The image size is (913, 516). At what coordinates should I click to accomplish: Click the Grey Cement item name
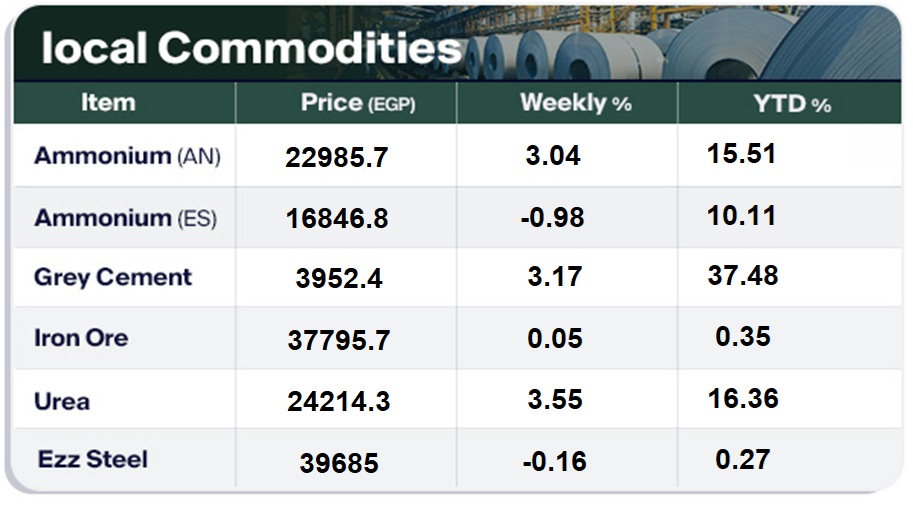113,277
